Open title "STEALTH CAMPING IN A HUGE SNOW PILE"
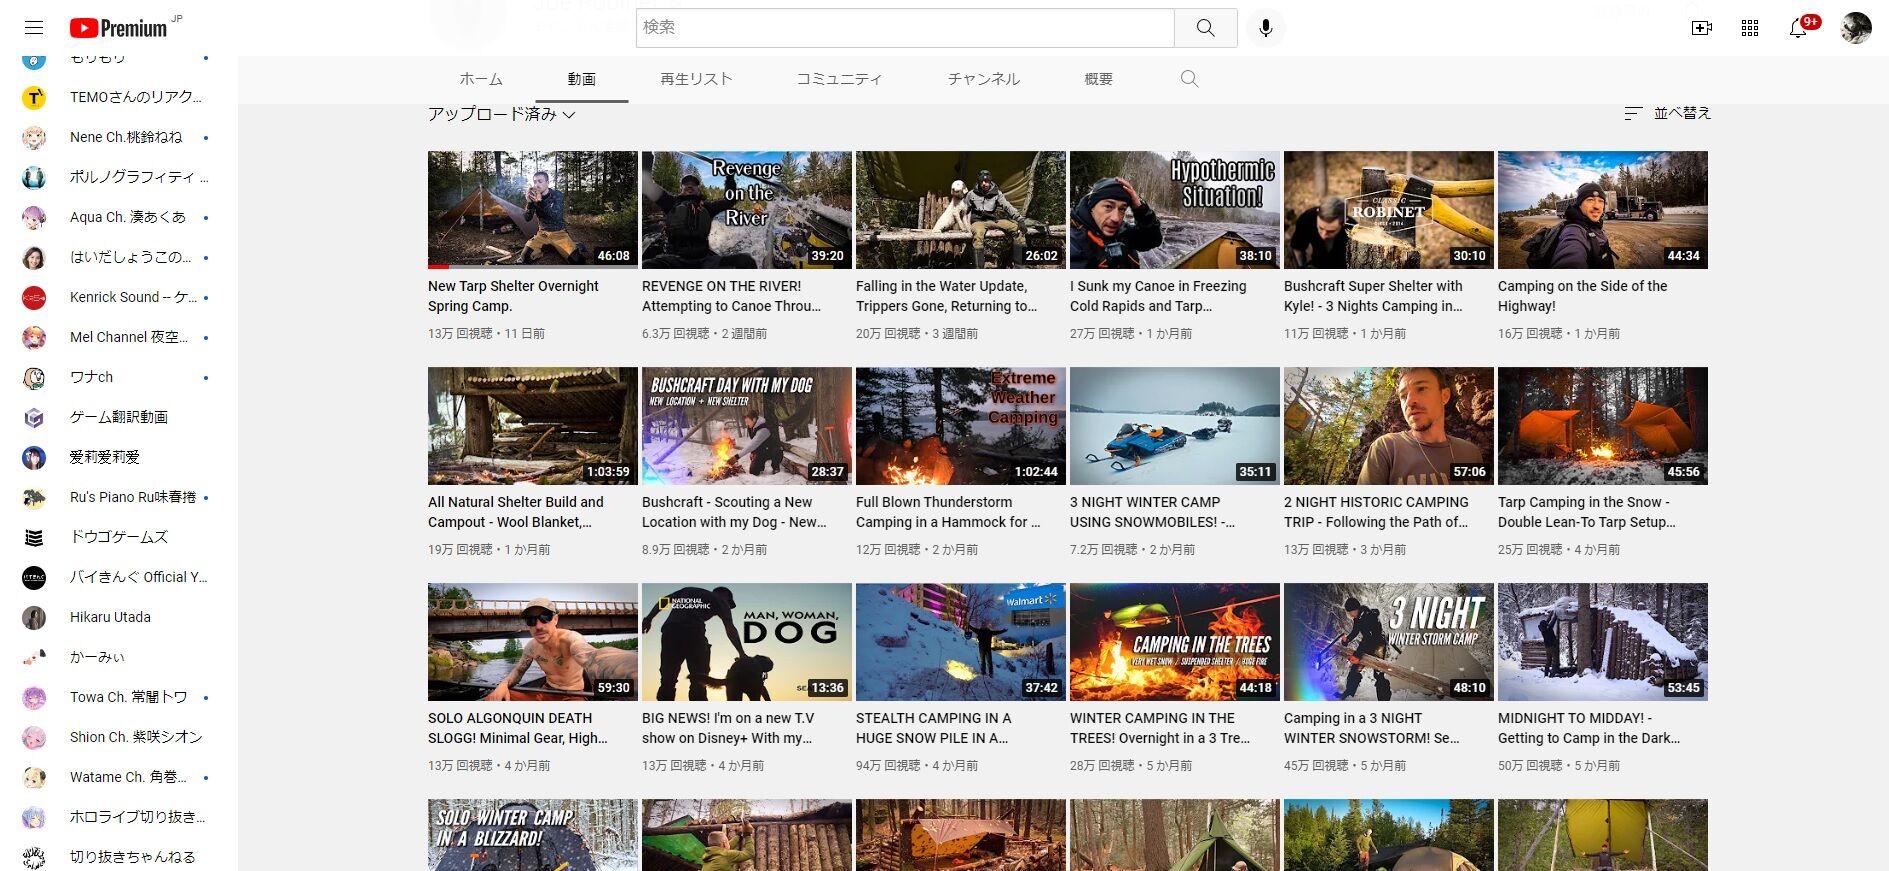 (x=933, y=728)
